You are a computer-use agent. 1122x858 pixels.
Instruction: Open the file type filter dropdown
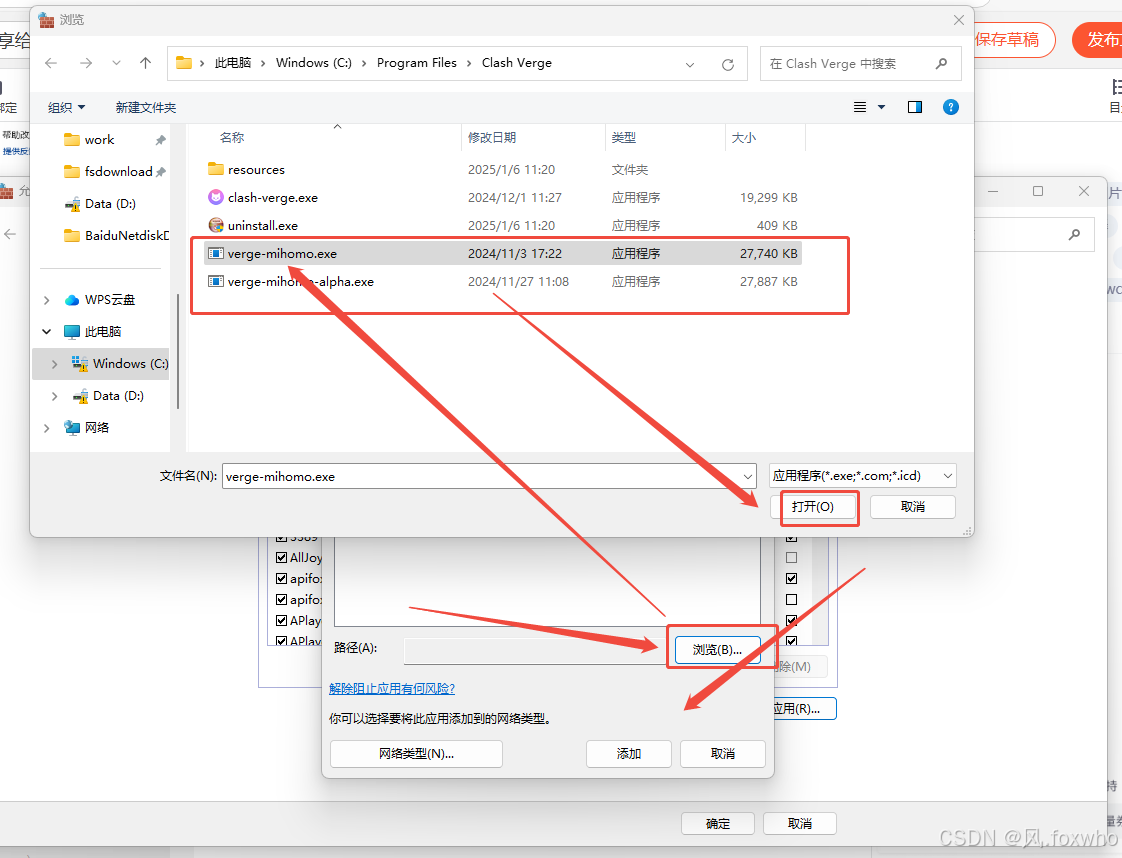[863, 476]
